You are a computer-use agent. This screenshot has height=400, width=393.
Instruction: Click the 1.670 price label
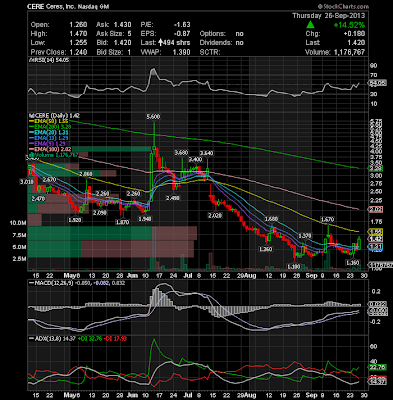coord(327,219)
